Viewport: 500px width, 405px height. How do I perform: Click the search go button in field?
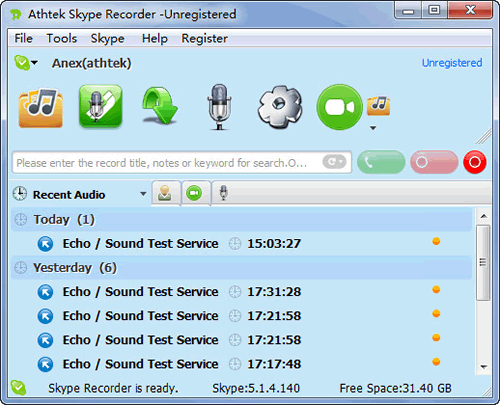point(334,162)
